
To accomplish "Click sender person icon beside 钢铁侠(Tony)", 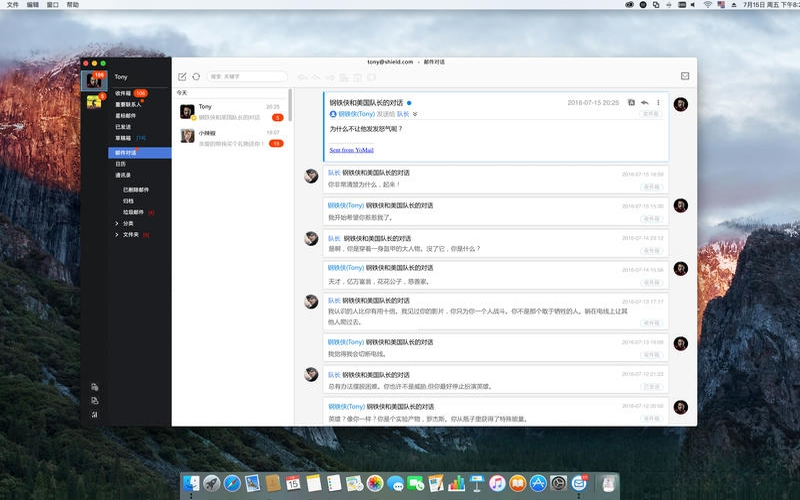I will 333,114.
